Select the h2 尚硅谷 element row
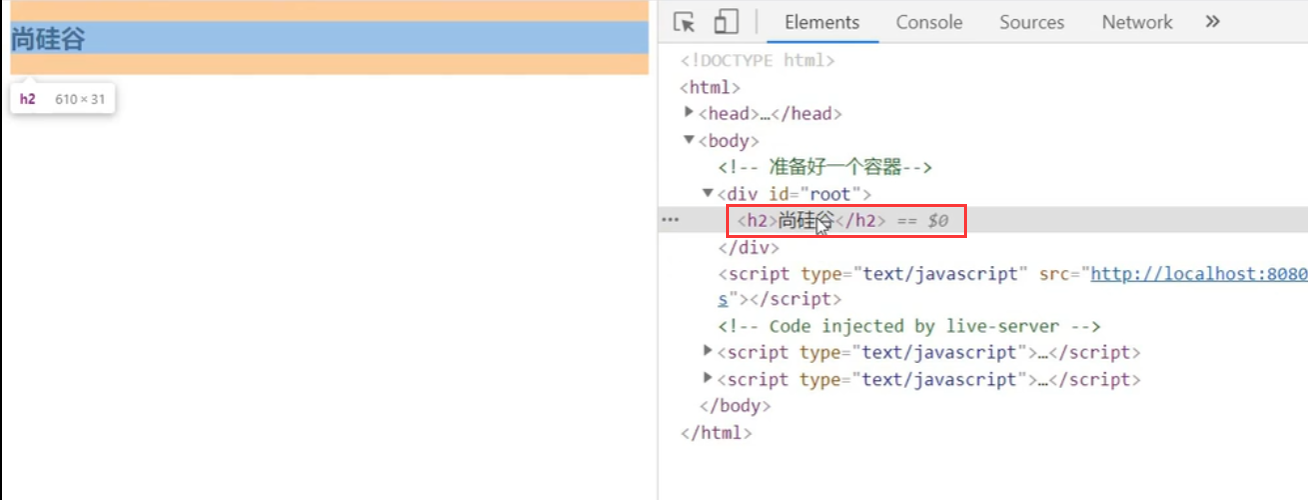 tap(983, 220)
